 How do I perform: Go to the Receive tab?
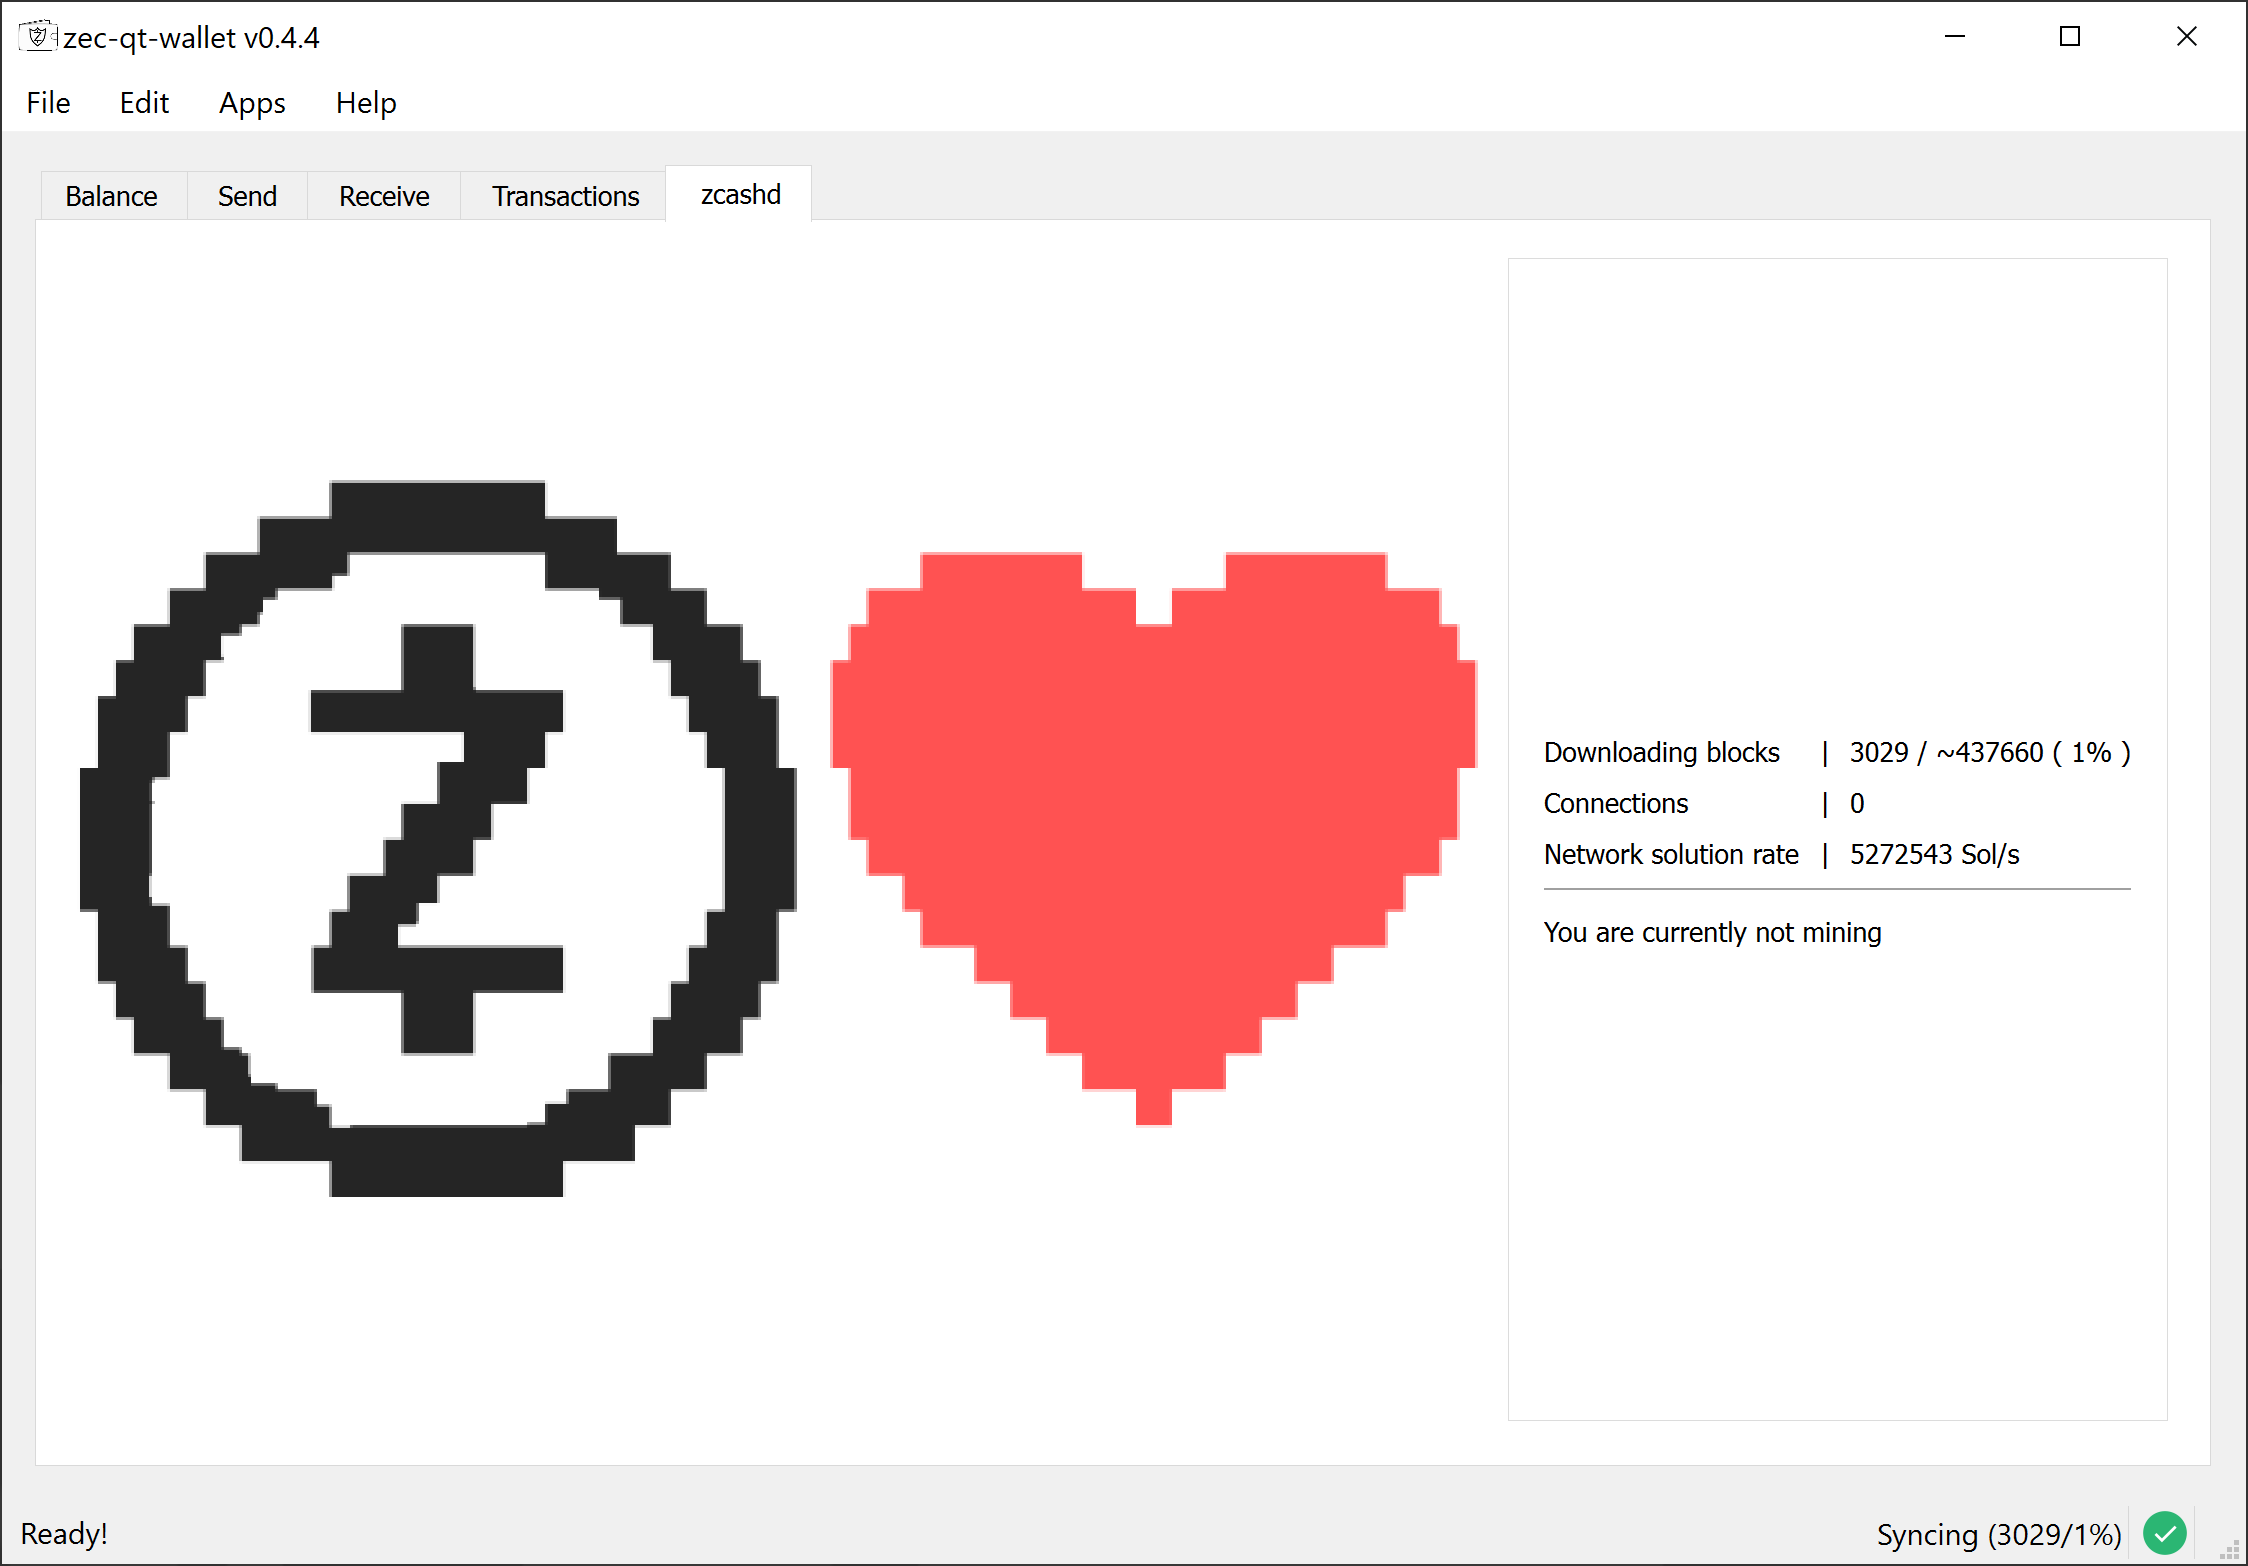[x=384, y=196]
